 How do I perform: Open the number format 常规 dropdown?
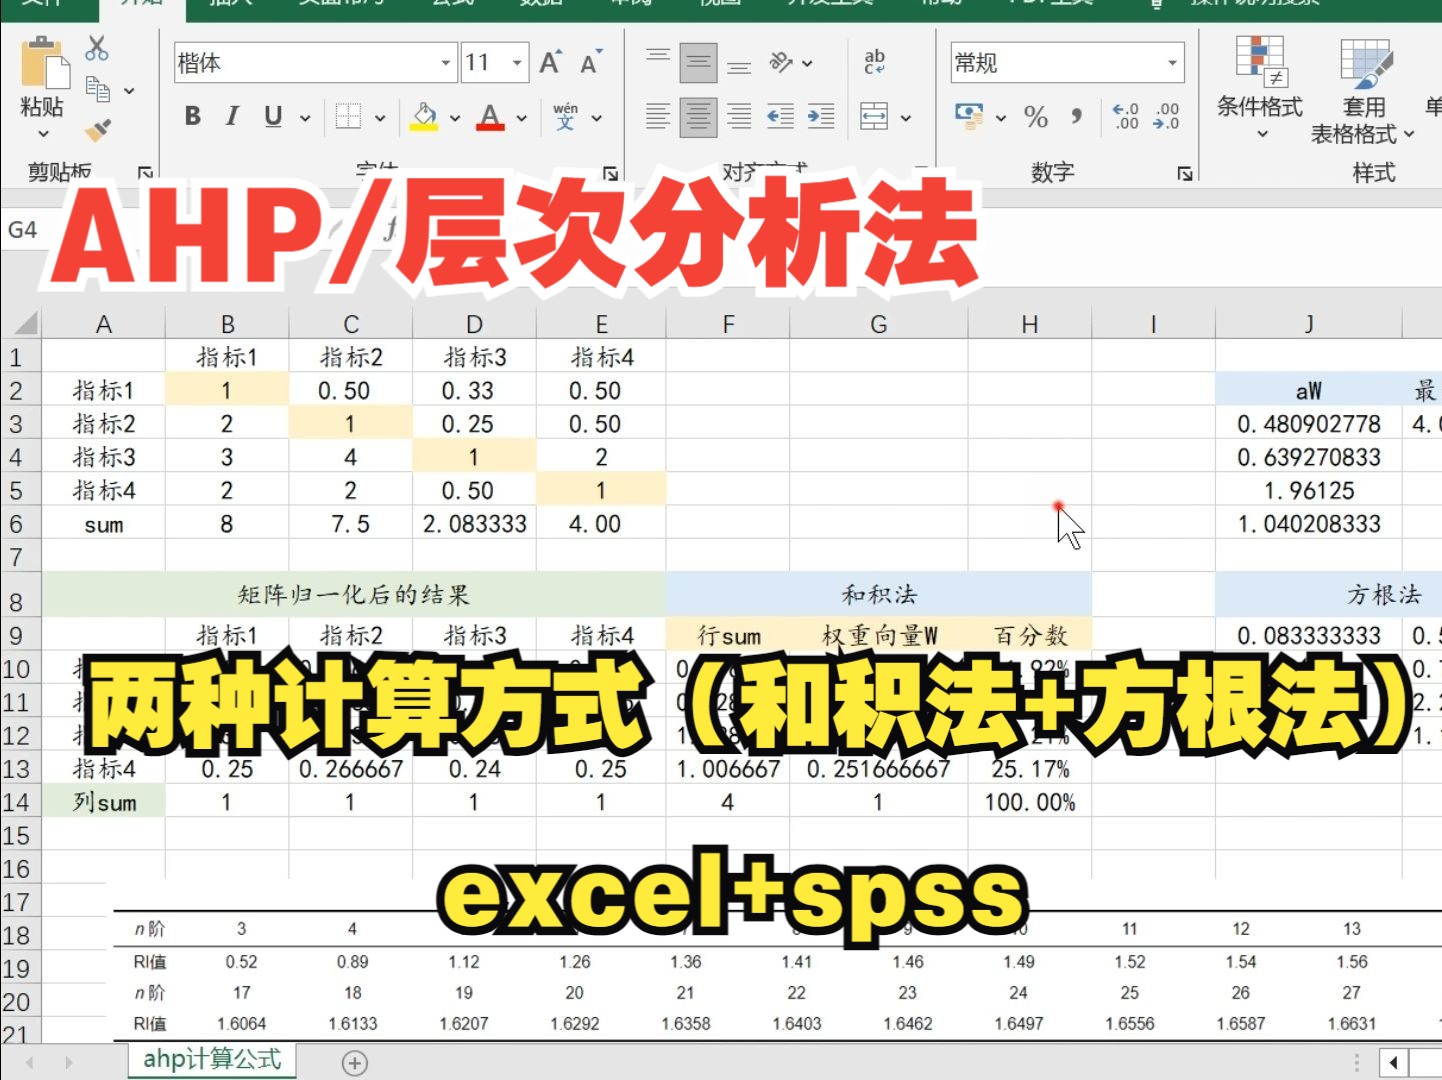pos(1173,63)
